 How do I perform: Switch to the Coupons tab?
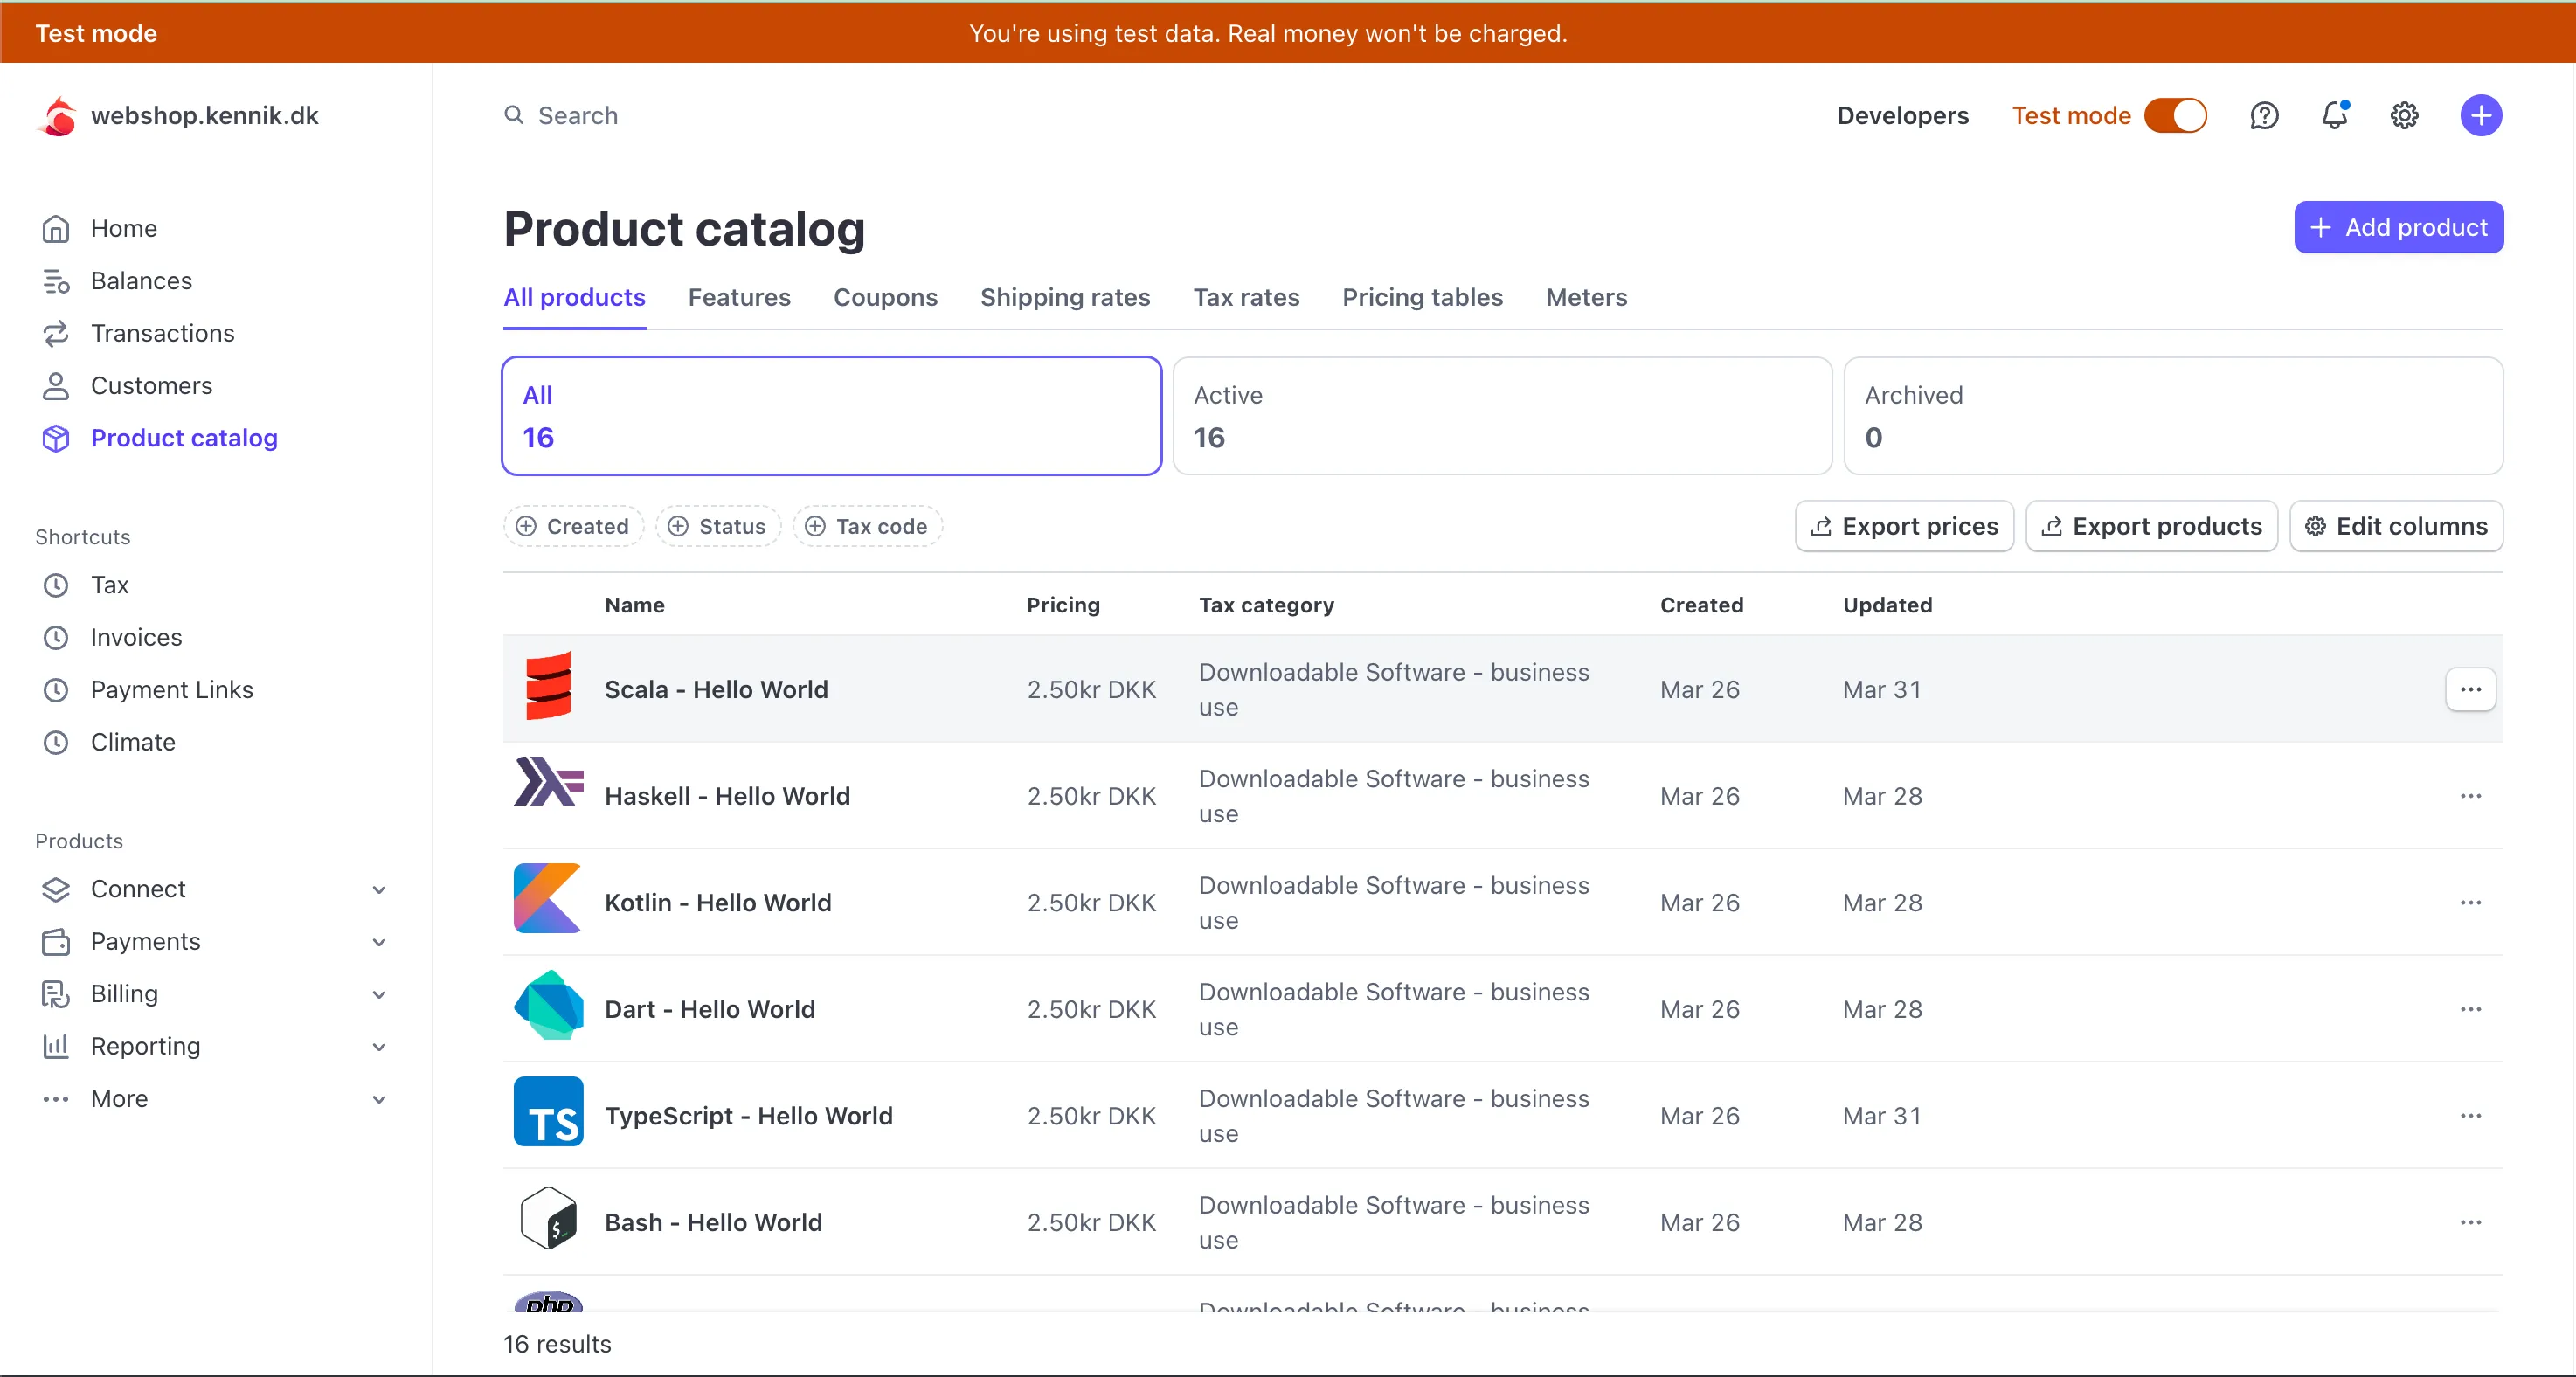pos(885,297)
